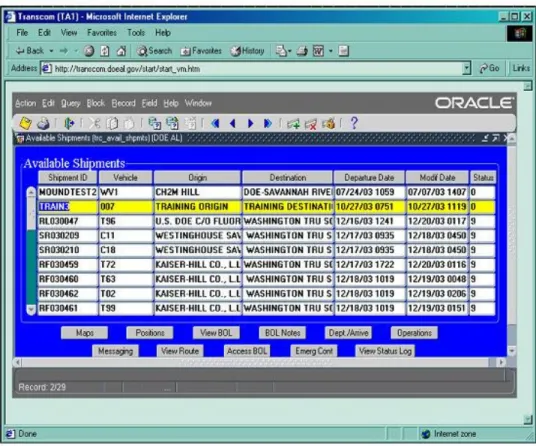536x446 pixels.
Task: Click the Paste icon in Oracle toolbar
Action: coord(129,123)
